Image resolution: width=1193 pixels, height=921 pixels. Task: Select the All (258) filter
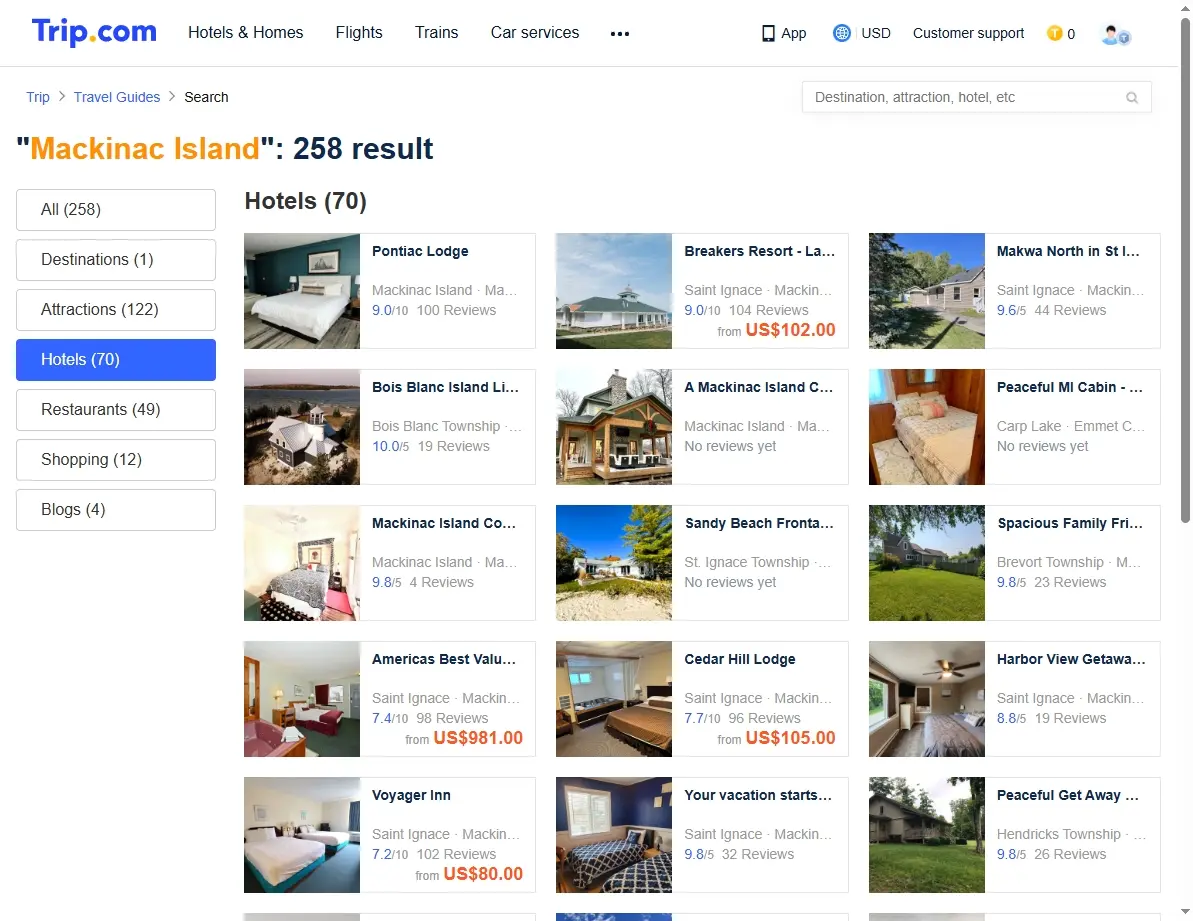pyautogui.click(x=116, y=210)
